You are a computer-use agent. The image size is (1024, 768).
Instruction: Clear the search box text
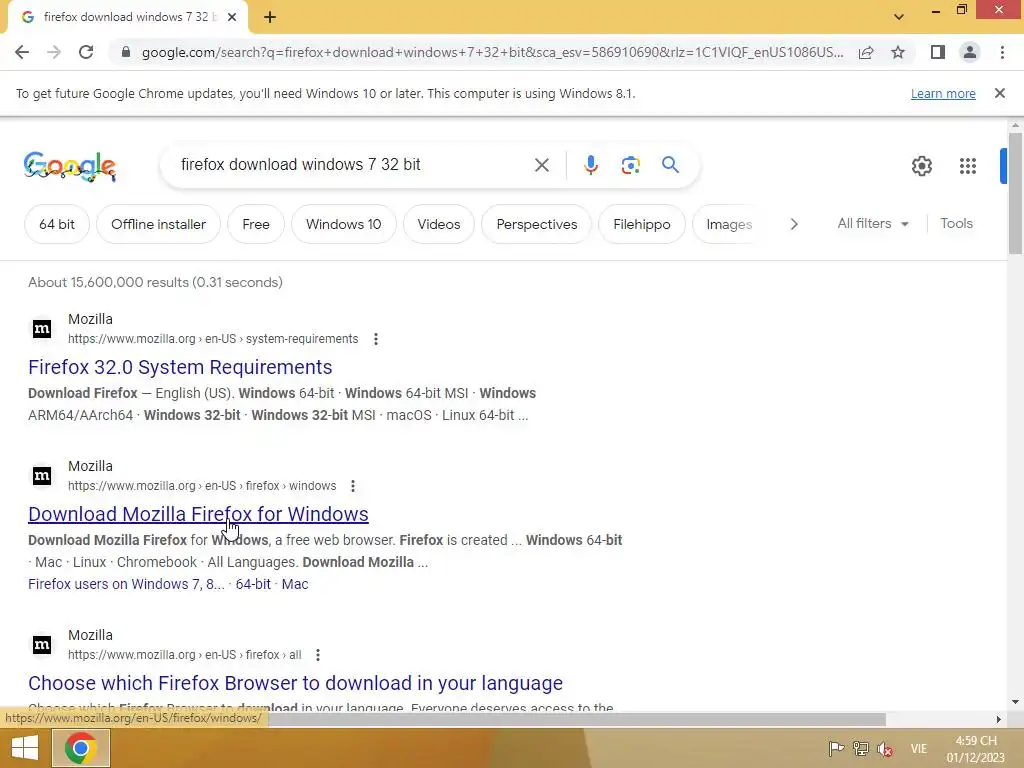[541, 165]
